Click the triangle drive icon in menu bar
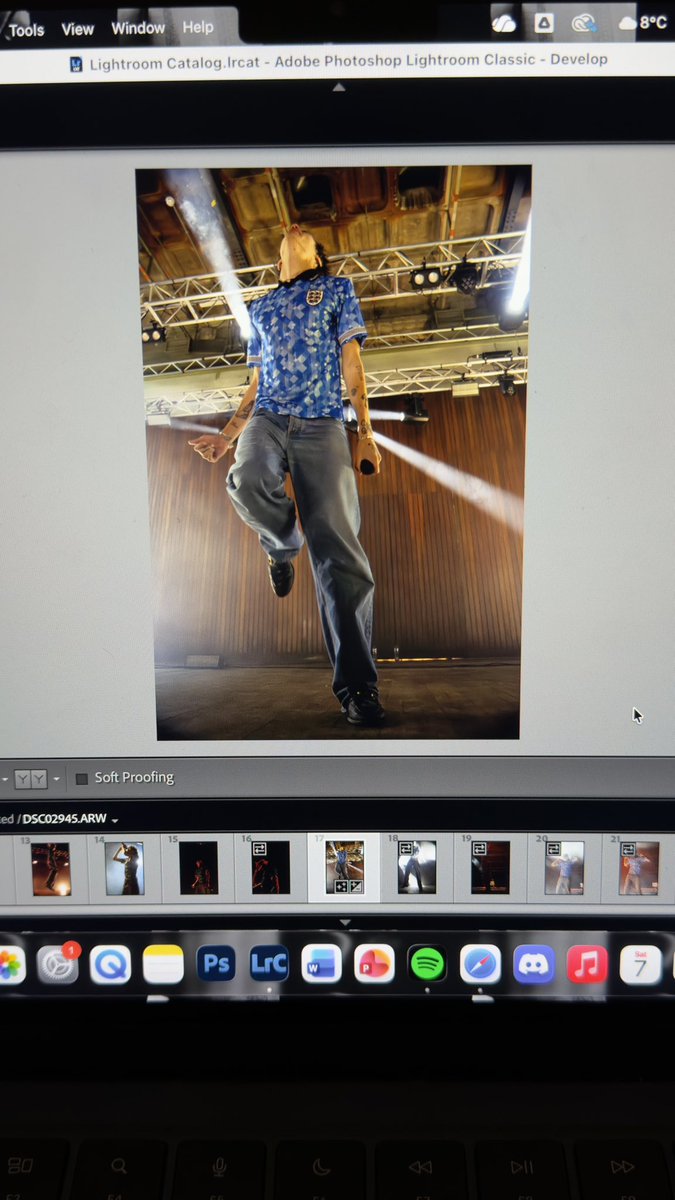This screenshot has height=1200, width=675. coord(544,22)
